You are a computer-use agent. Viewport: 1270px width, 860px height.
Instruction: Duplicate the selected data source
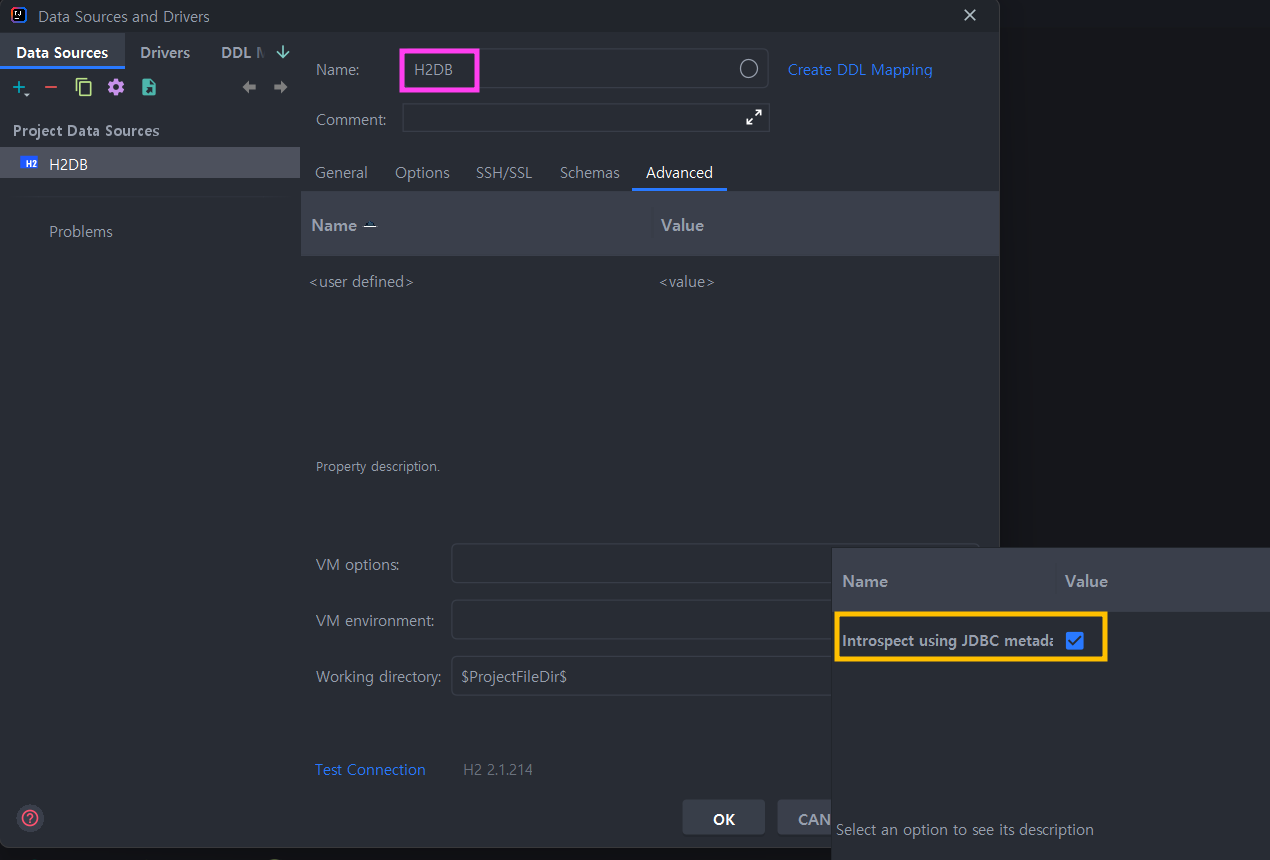84,87
